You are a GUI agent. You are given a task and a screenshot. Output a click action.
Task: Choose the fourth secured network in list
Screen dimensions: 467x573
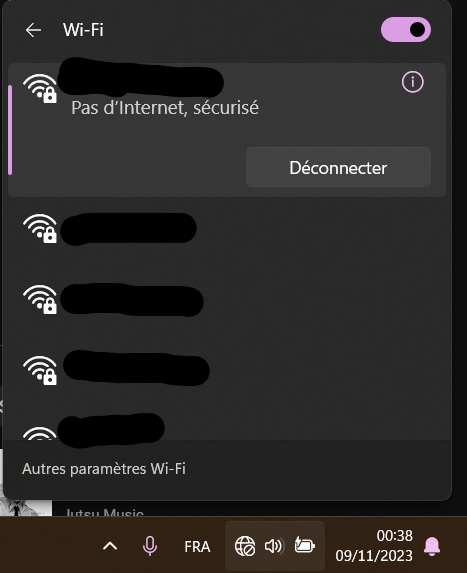(227, 370)
